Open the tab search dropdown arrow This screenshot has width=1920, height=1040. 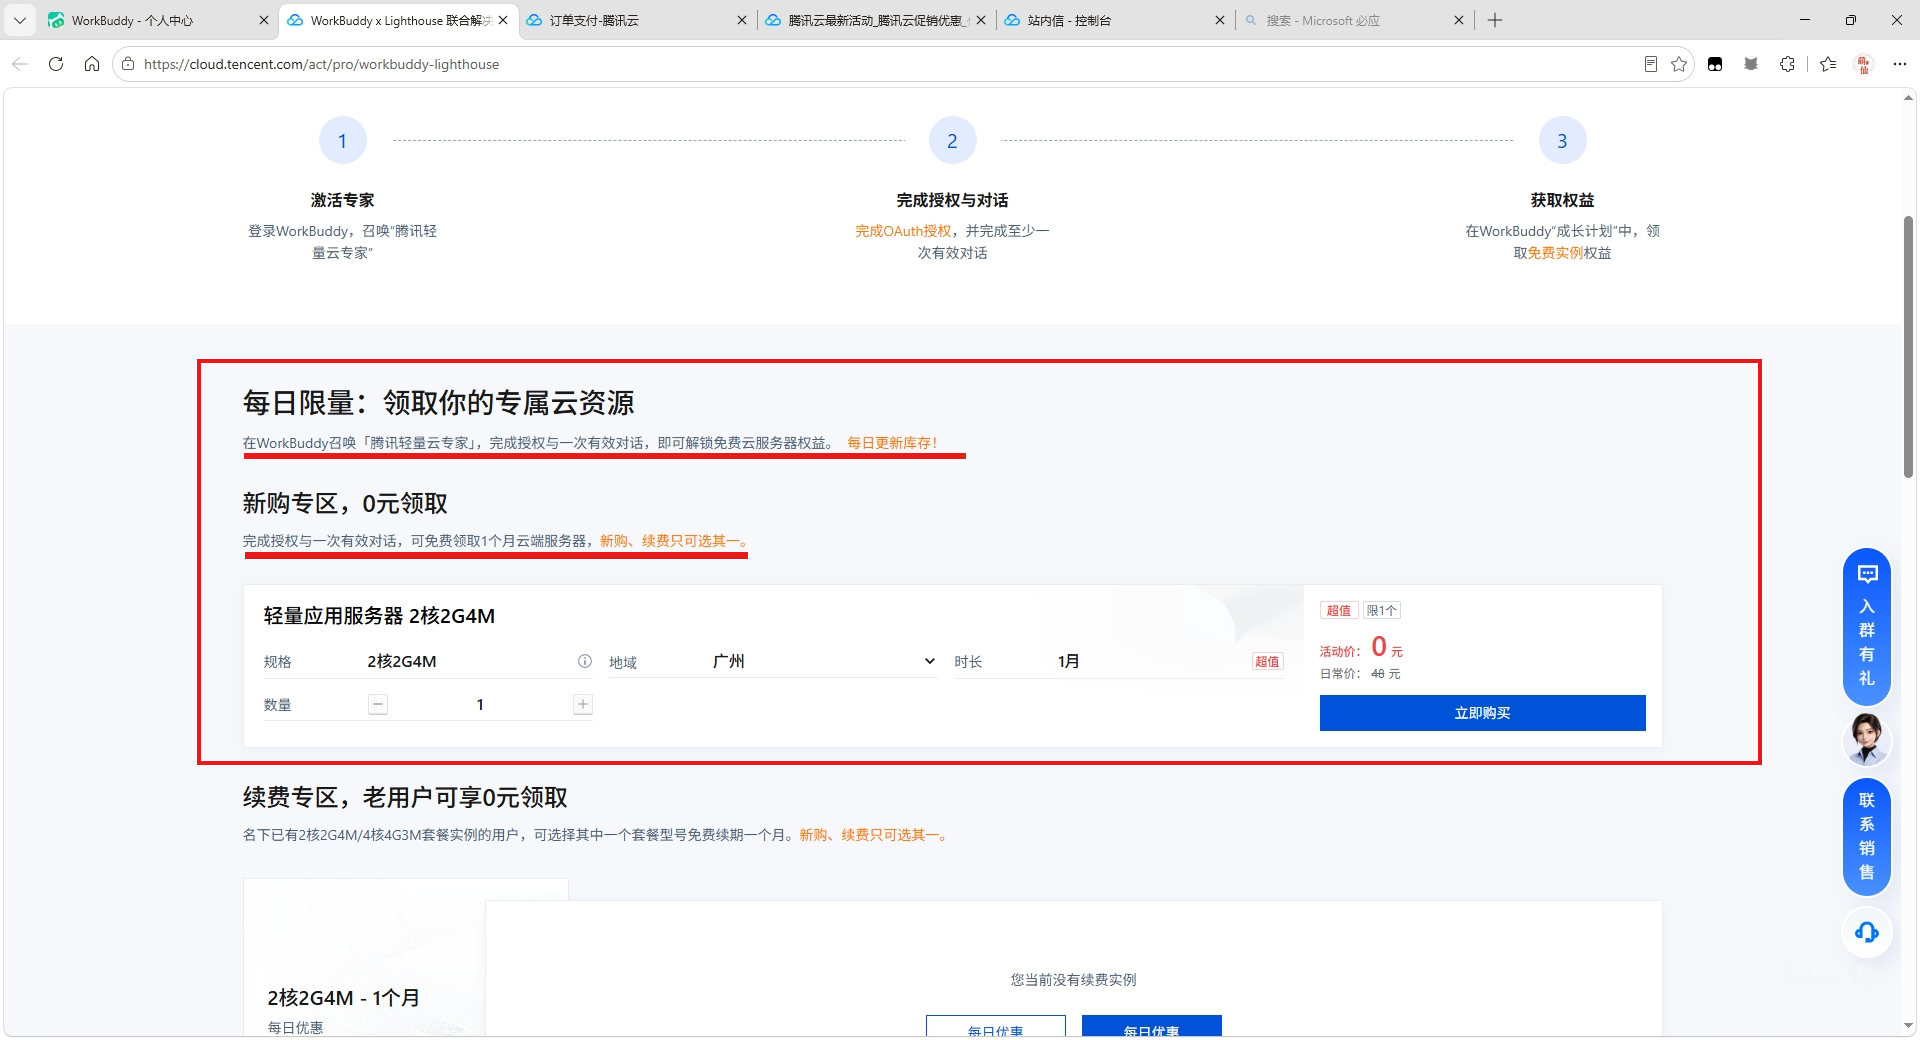[x=20, y=20]
